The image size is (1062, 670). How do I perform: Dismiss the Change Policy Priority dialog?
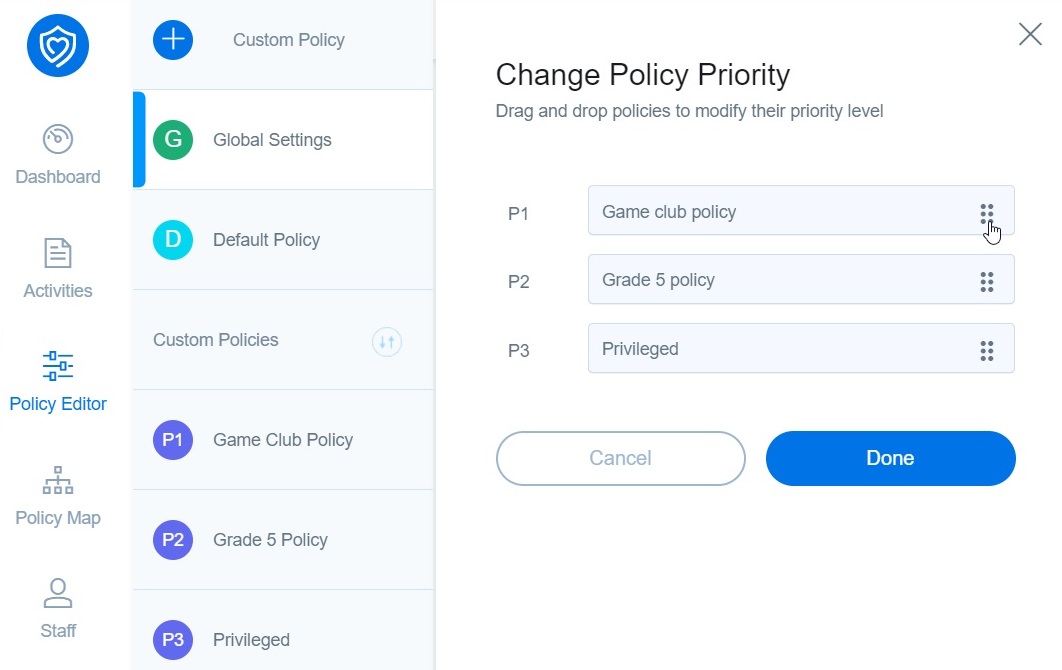[1030, 33]
